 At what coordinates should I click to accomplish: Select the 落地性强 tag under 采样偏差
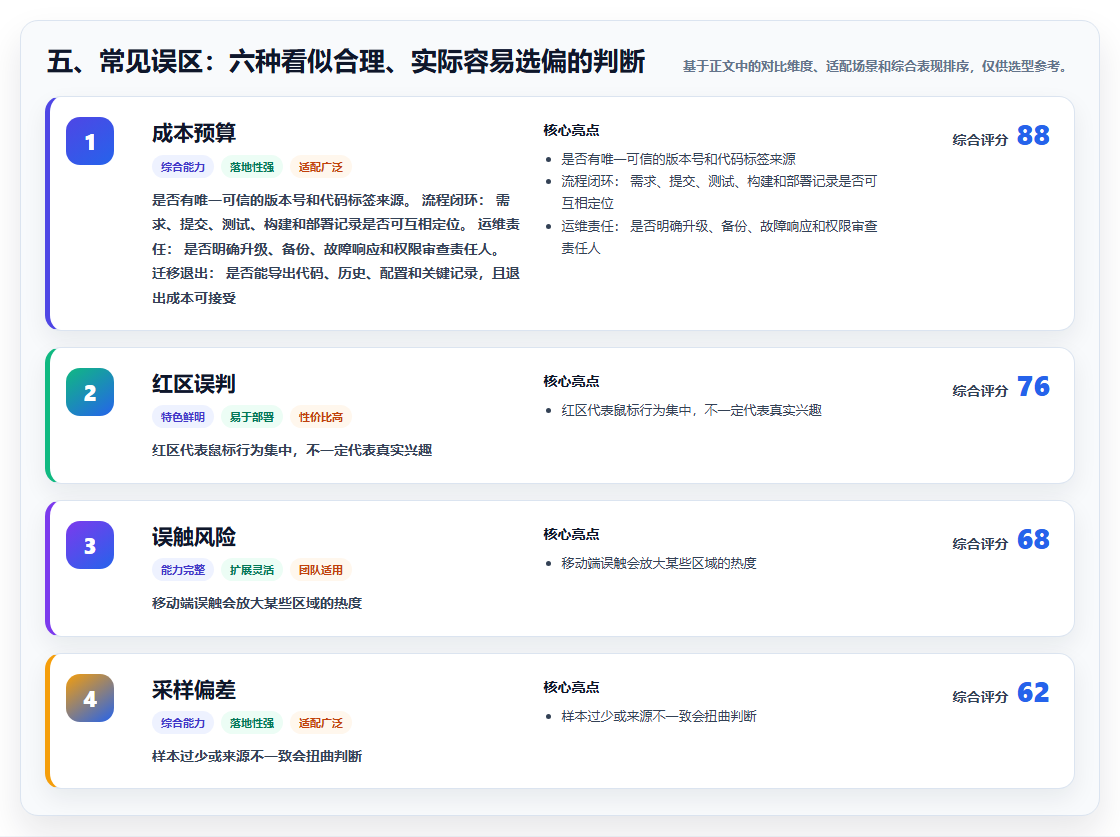(x=252, y=723)
